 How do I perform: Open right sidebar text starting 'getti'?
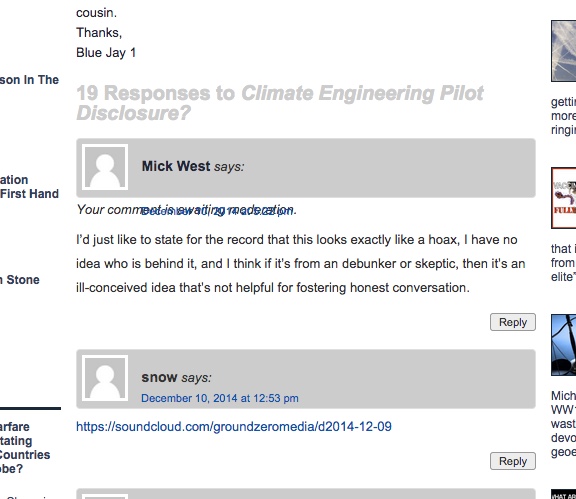564,116
